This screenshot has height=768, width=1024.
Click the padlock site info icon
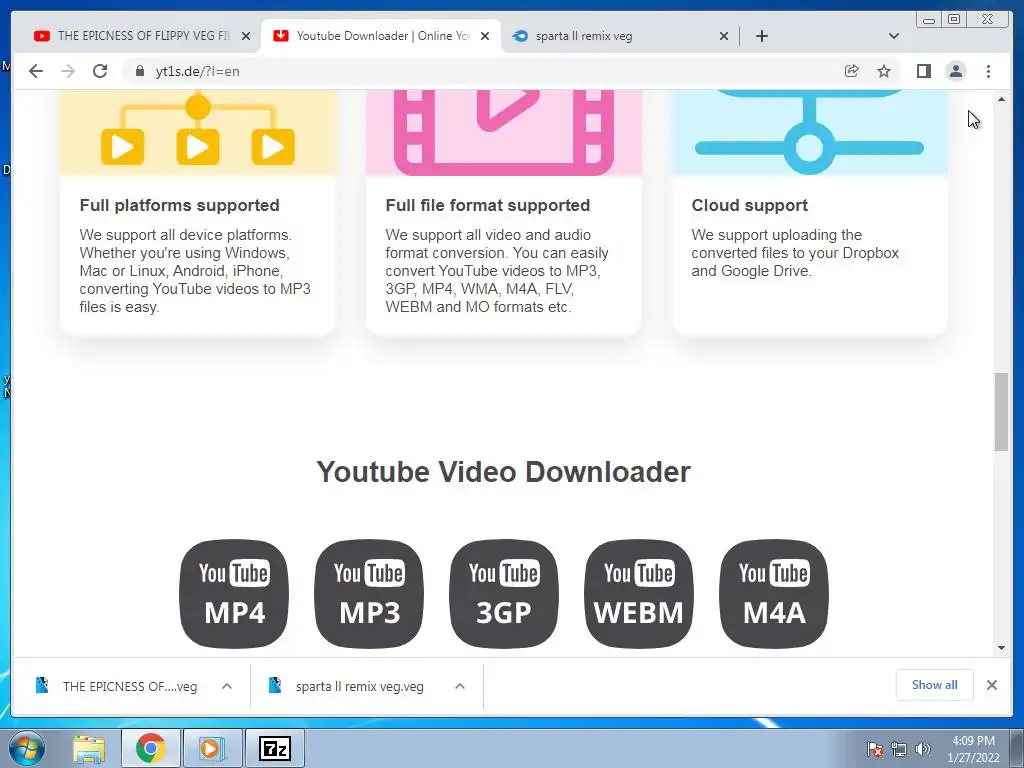(x=139, y=71)
